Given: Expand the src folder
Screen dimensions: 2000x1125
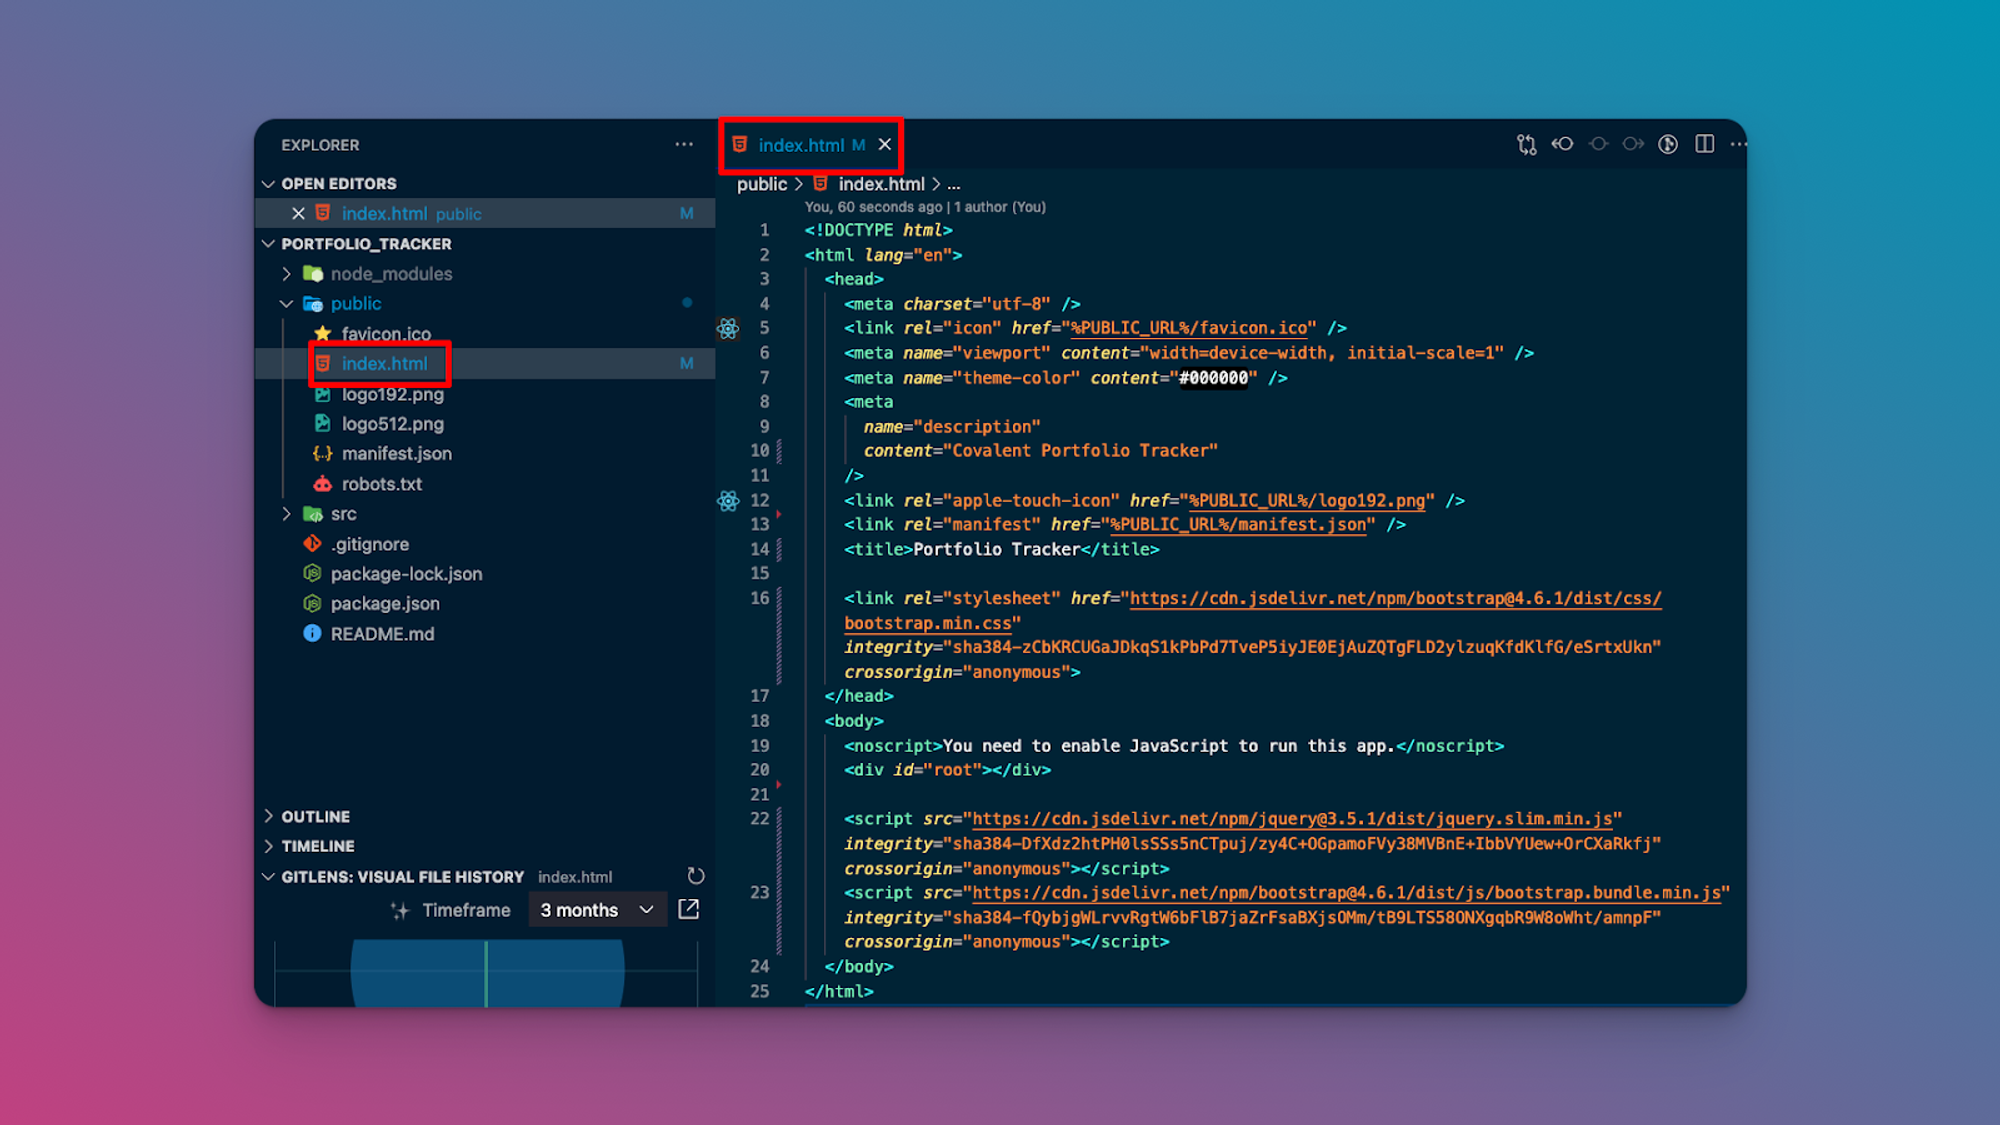Looking at the screenshot, I should click(287, 513).
